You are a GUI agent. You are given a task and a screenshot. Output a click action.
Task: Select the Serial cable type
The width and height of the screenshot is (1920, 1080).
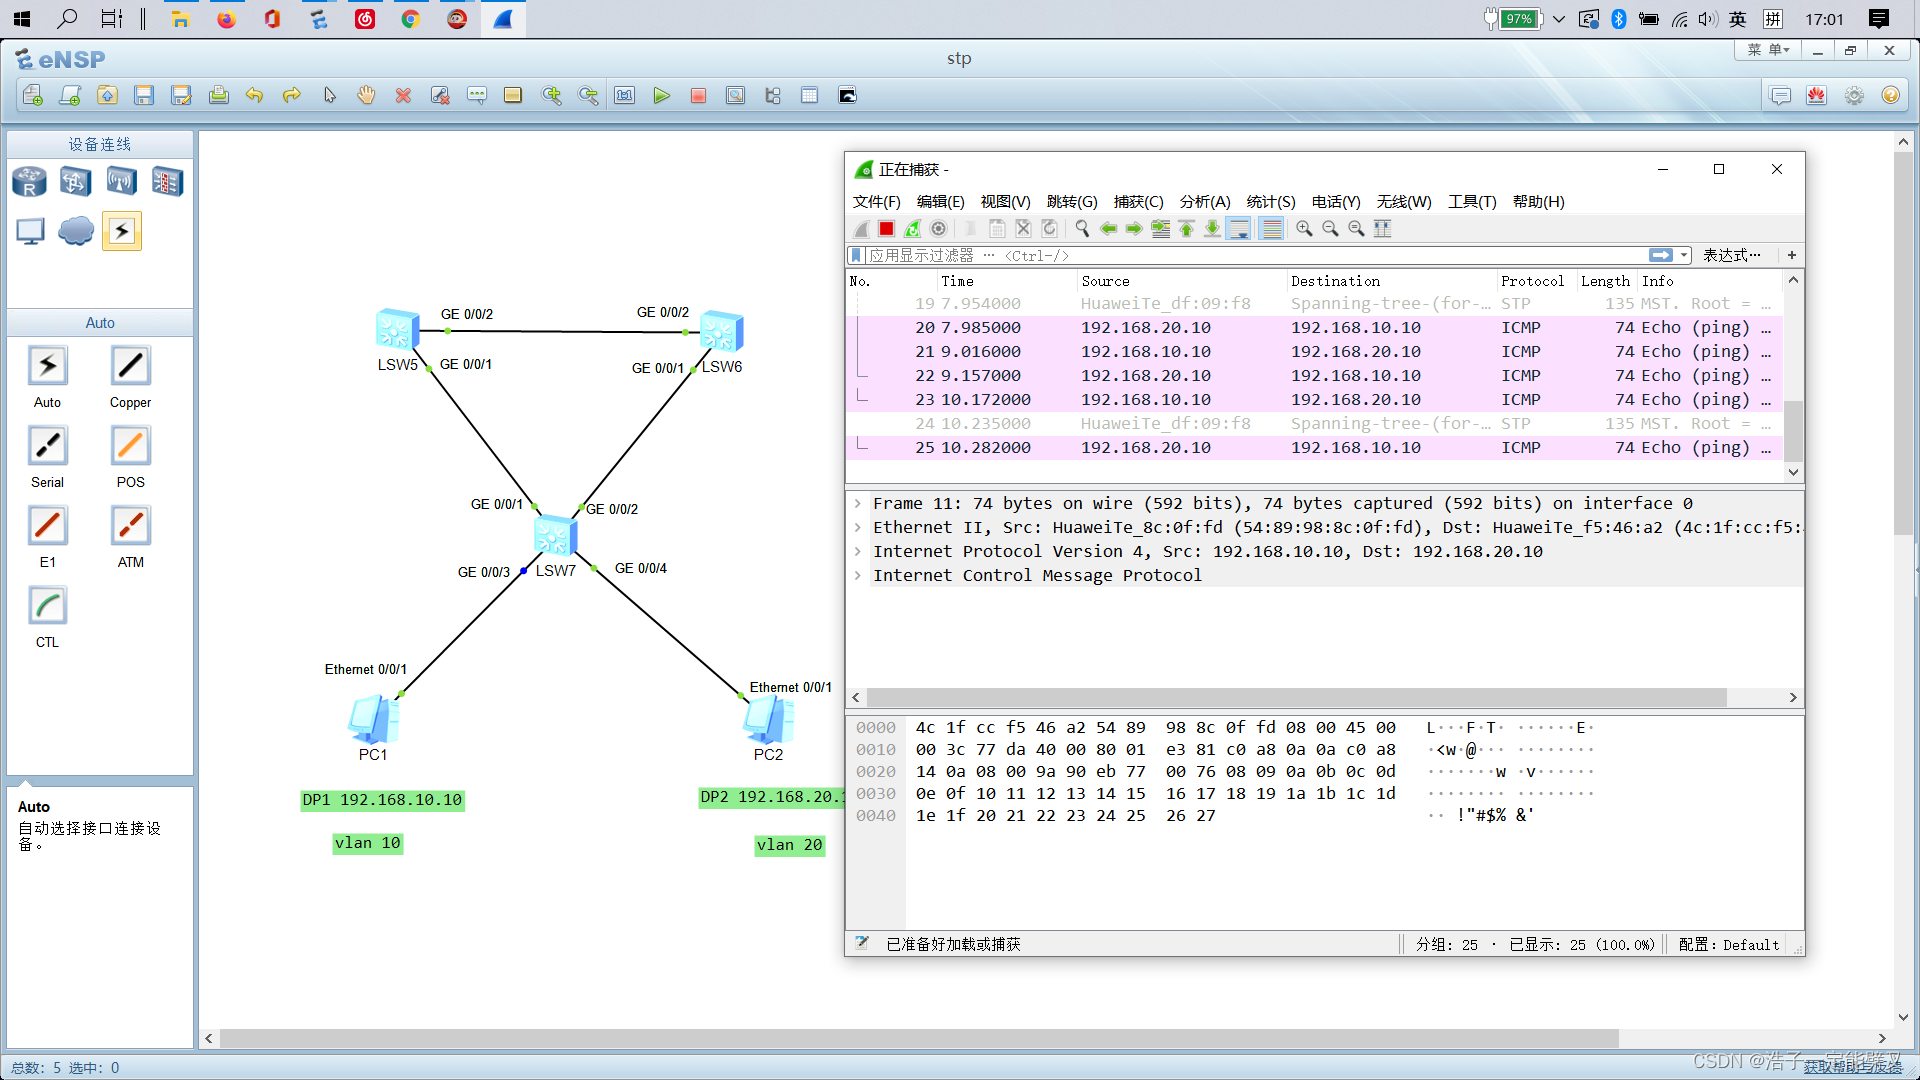click(x=47, y=446)
